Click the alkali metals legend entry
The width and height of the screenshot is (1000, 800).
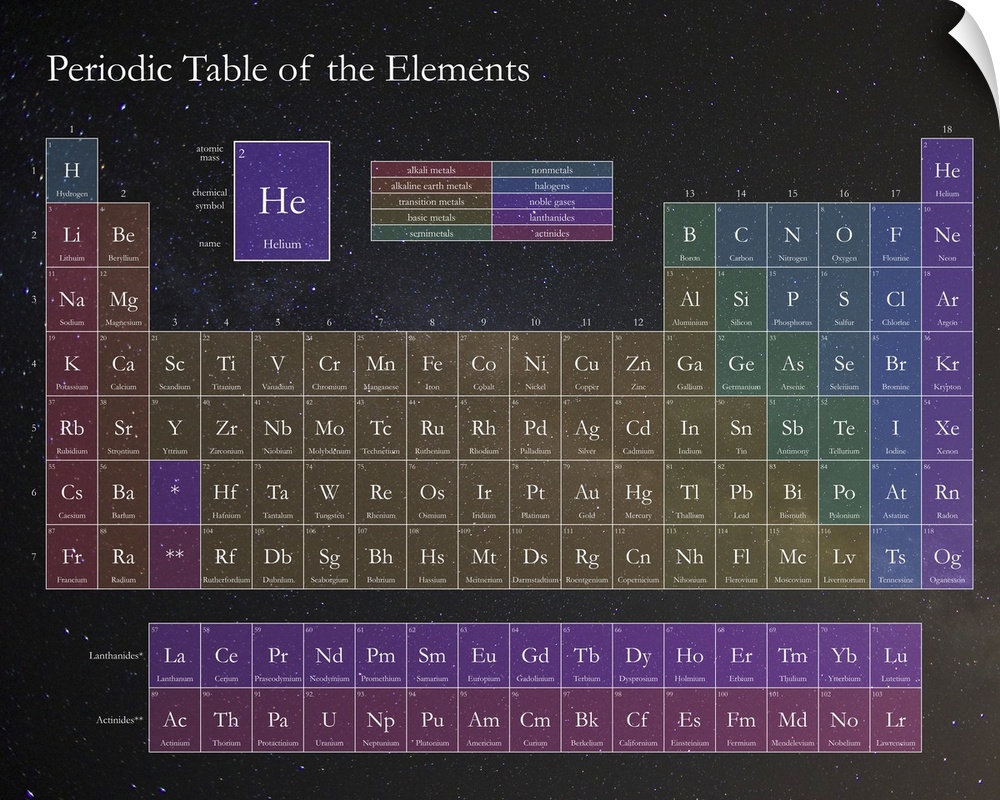click(431, 170)
